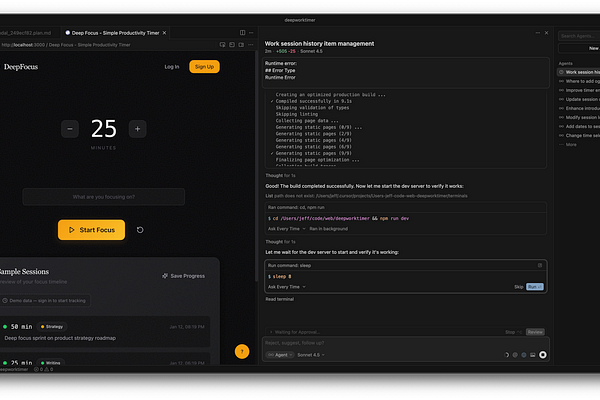Select 'Add dates to se...' agent in list

579,126
